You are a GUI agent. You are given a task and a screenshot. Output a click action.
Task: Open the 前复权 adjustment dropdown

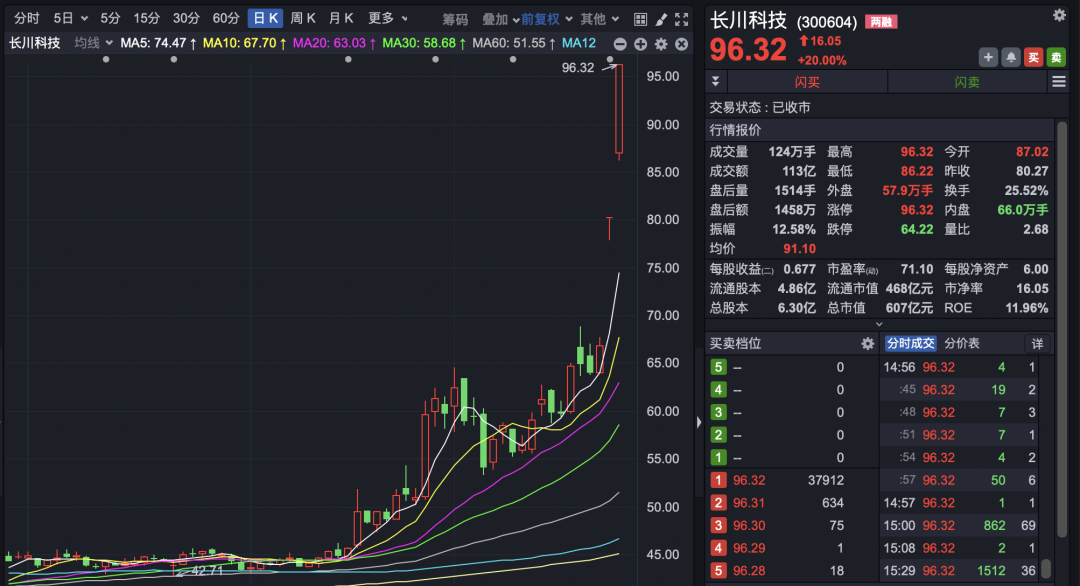(x=546, y=19)
